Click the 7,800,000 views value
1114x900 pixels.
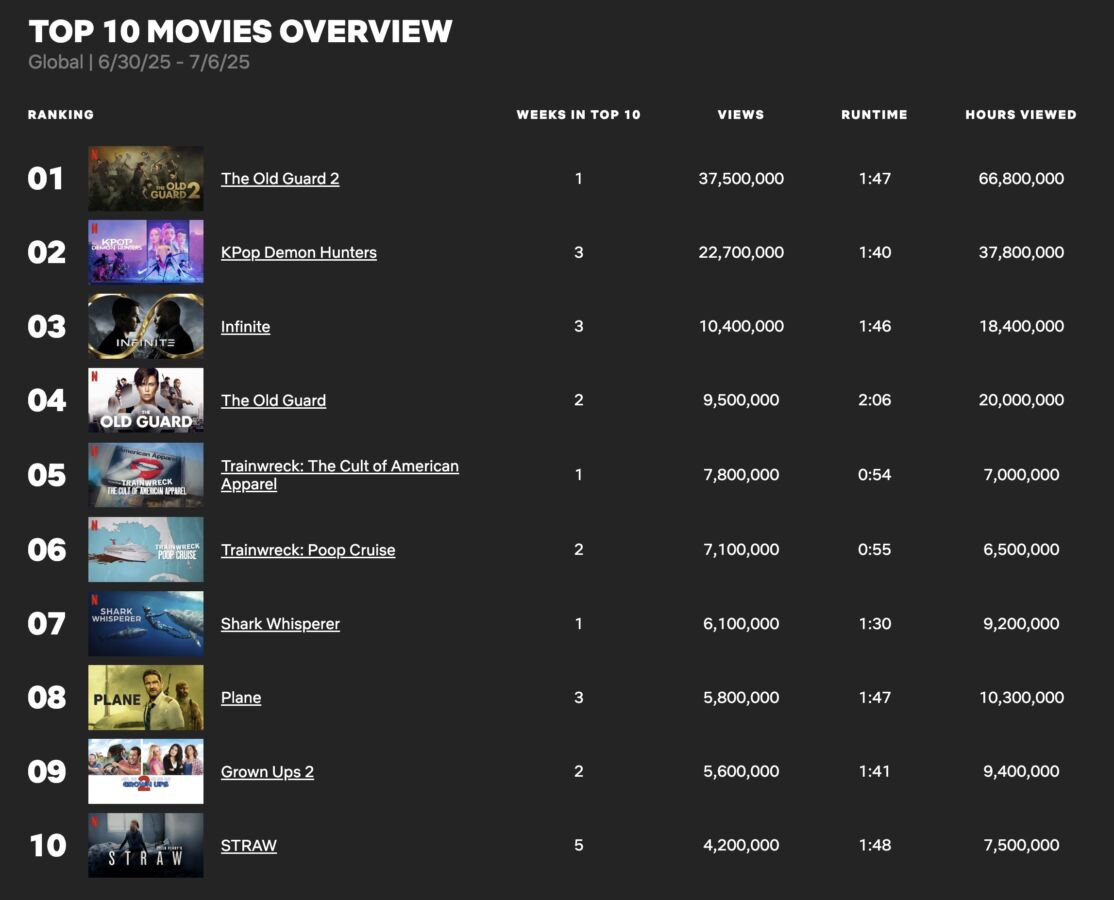[x=741, y=475]
